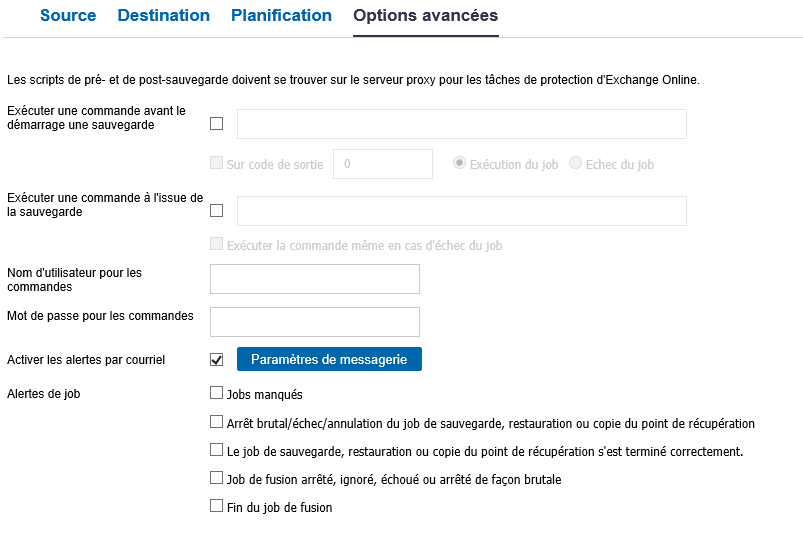Open Paramètres de messagerie
Screen dimensions: 803x537
tap(329, 359)
